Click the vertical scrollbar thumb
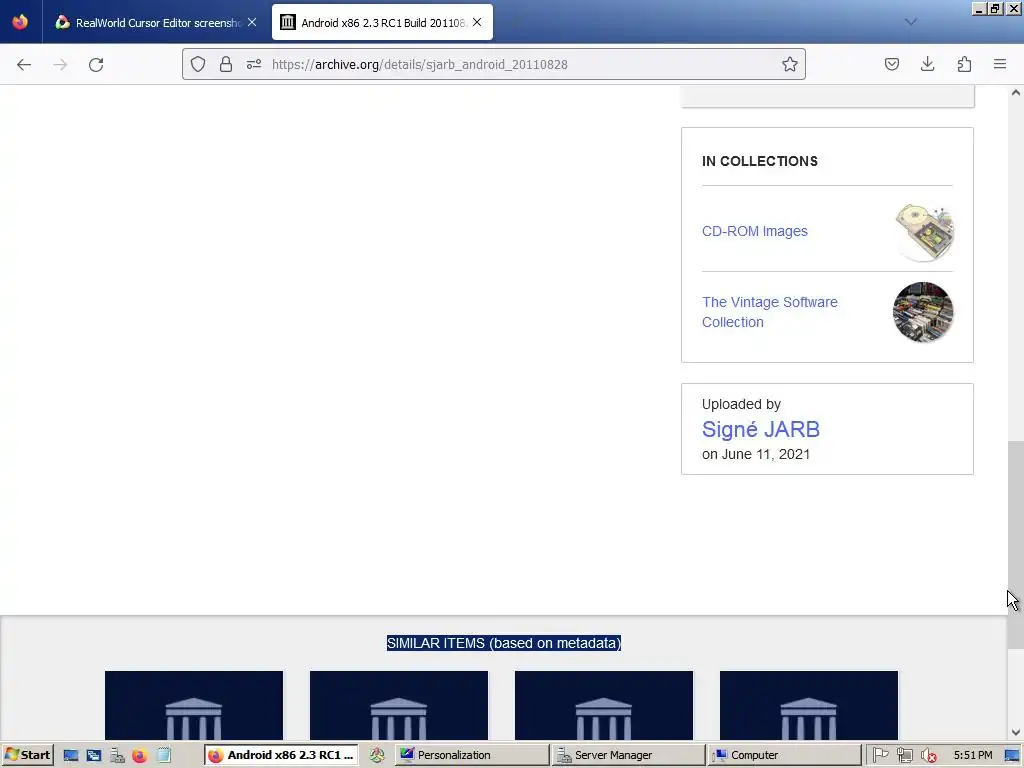The image size is (1024, 768). click(1016, 545)
